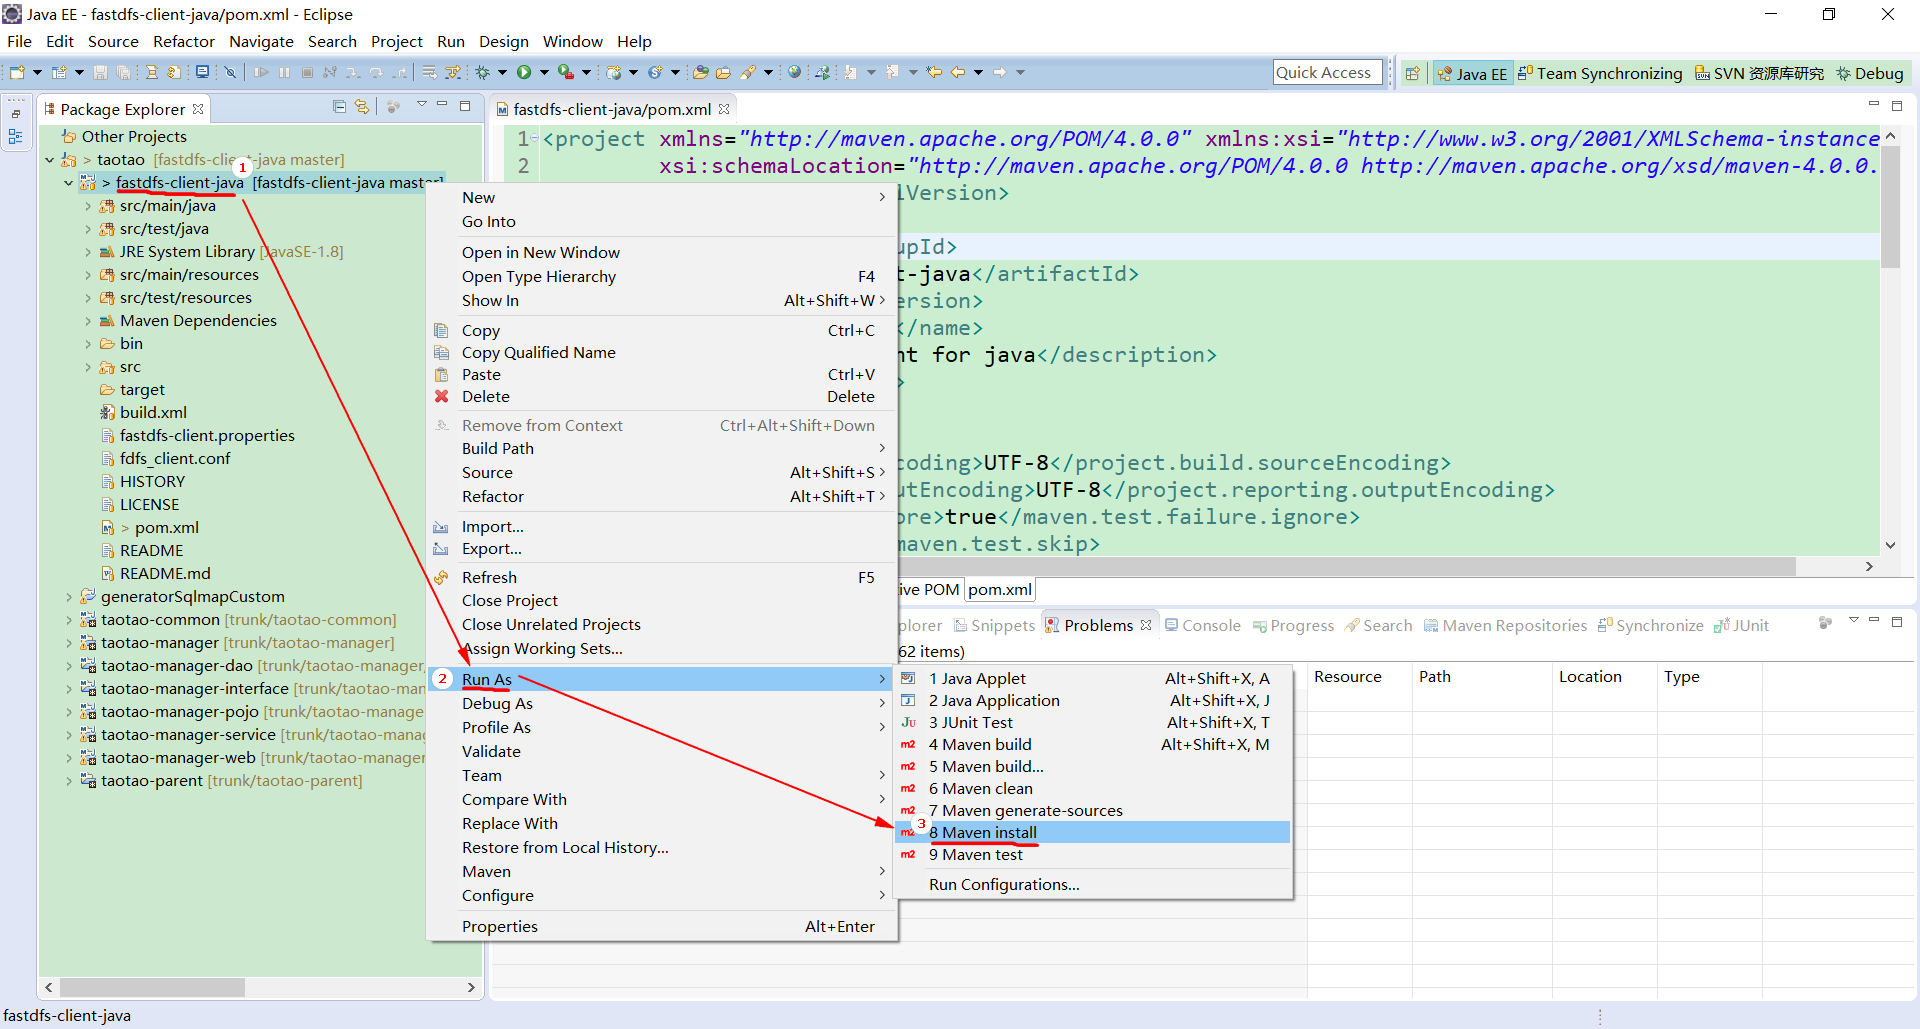Expand the taotao-manager project

68,643
